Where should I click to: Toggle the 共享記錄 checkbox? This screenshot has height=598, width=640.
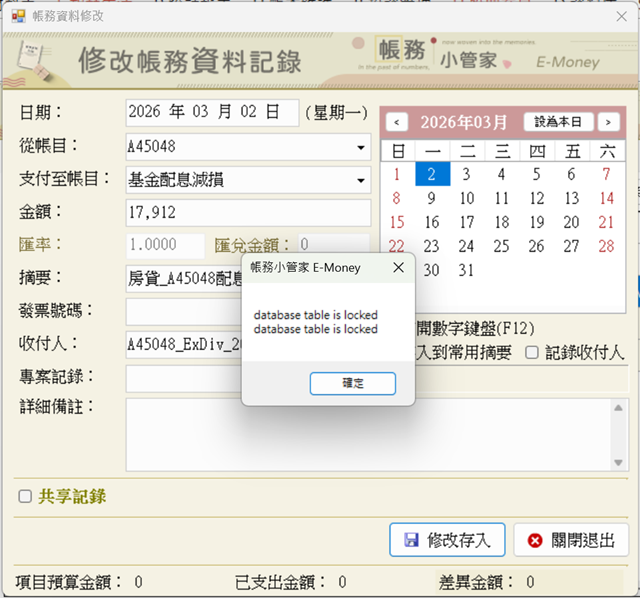pyautogui.click(x=25, y=496)
